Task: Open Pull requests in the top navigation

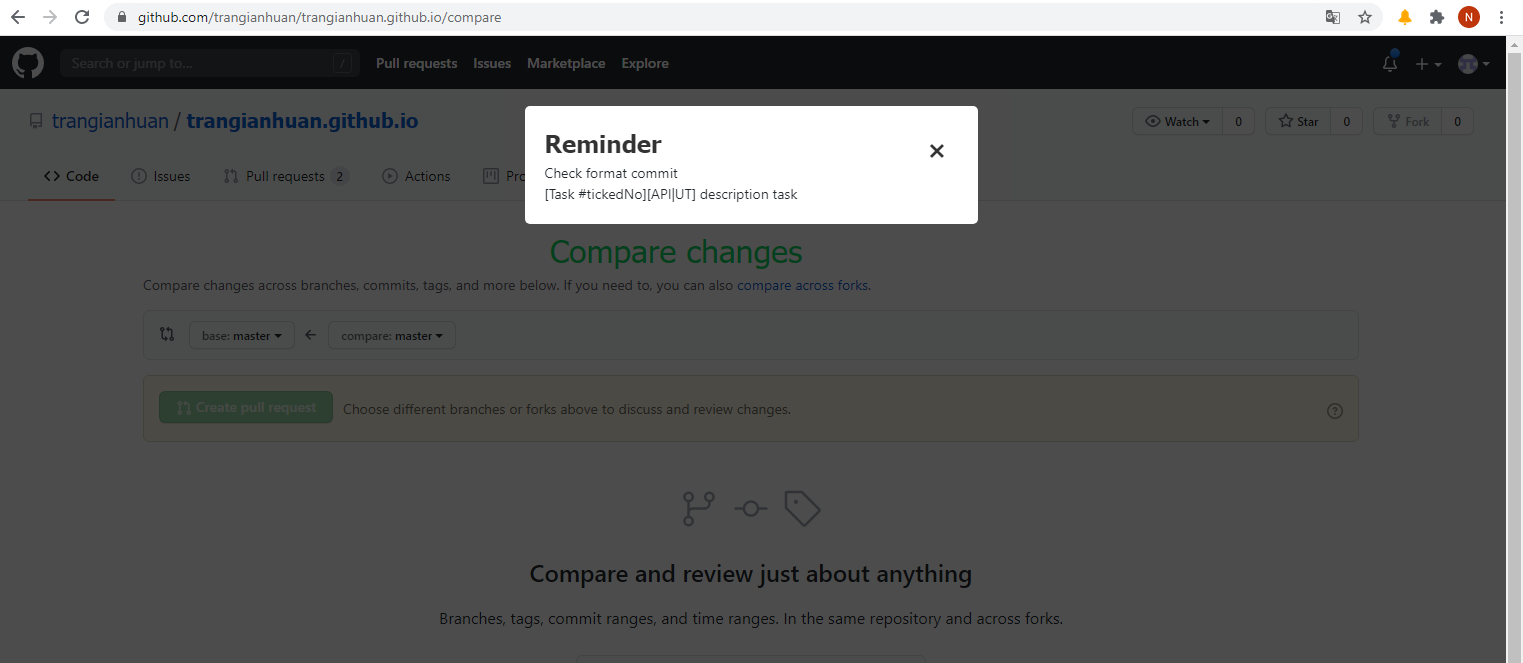Action: click(416, 63)
